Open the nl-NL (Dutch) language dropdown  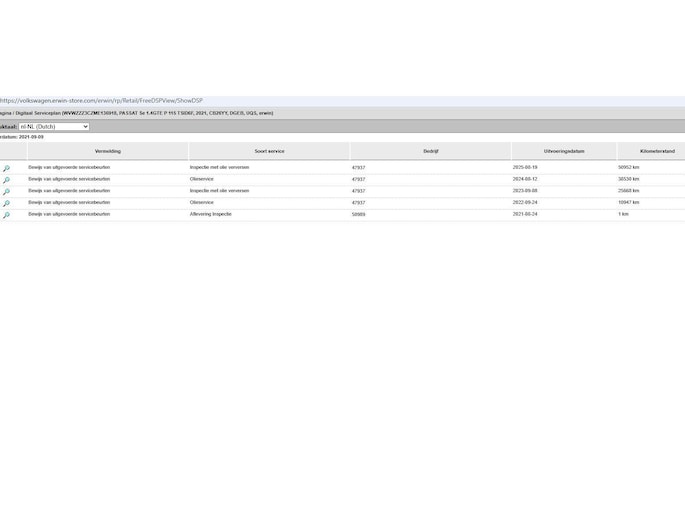point(54,127)
